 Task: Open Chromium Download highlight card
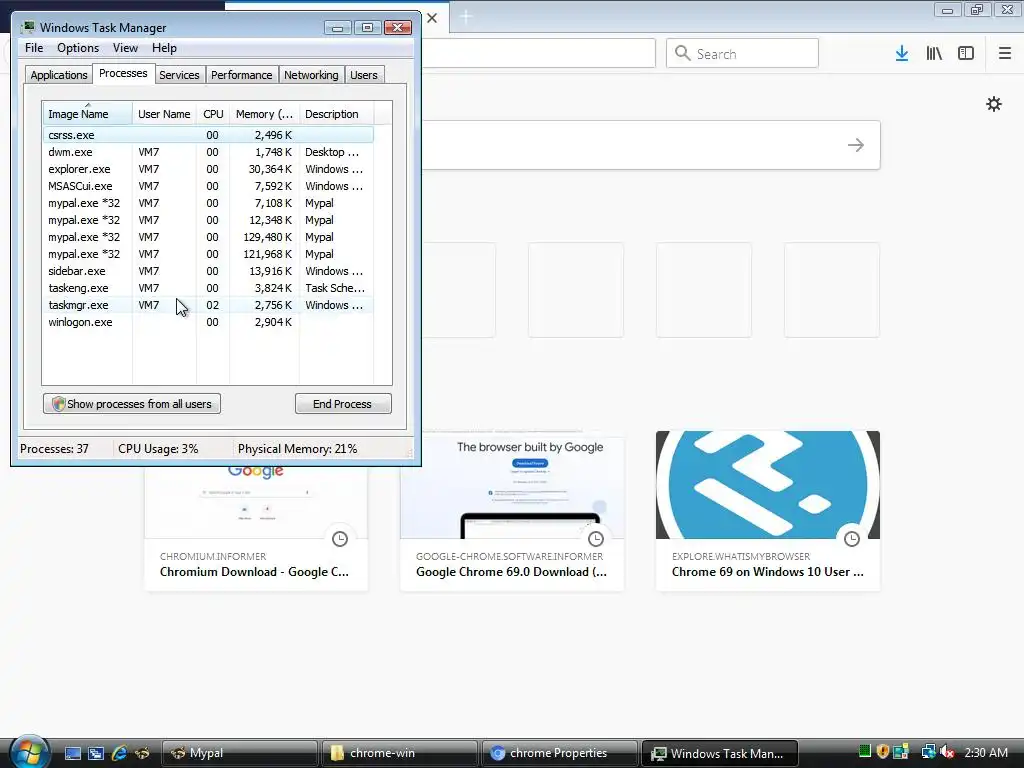[255, 528]
